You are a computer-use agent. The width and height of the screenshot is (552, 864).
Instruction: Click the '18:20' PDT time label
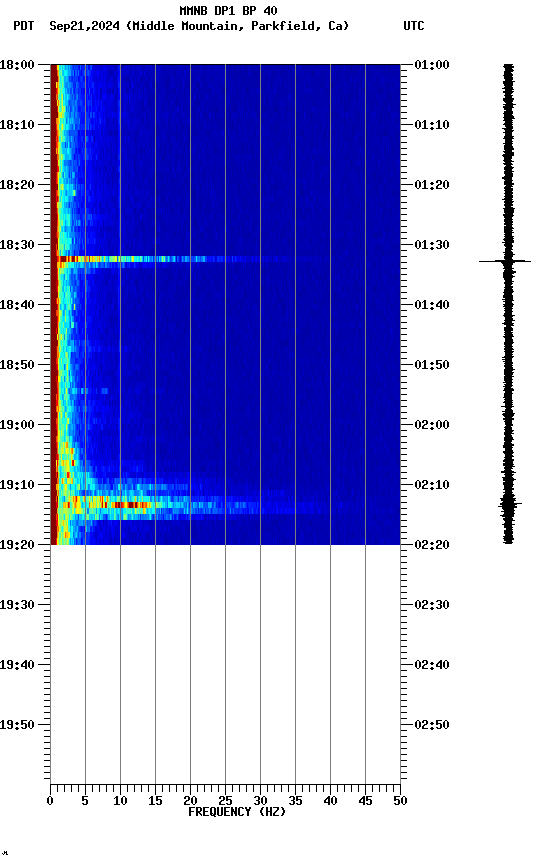pyautogui.click(x=17, y=185)
